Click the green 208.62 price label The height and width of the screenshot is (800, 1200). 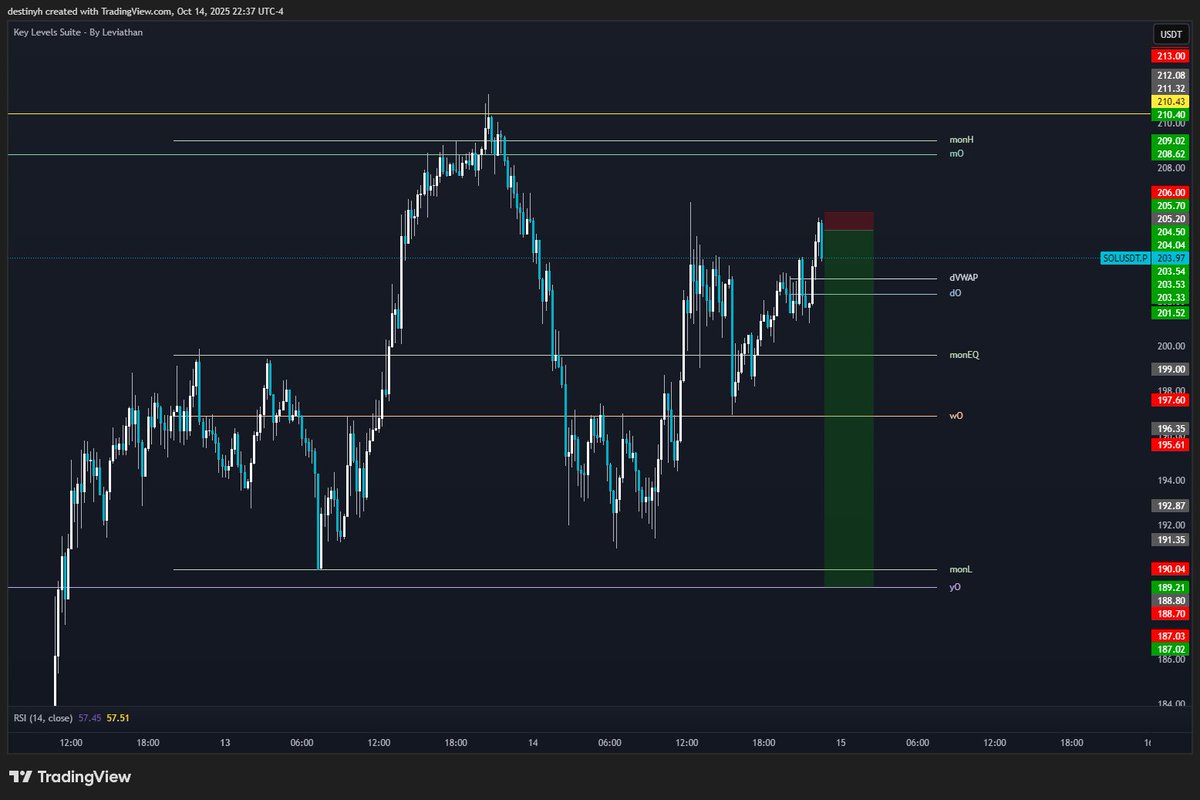(x=1169, y=154)
